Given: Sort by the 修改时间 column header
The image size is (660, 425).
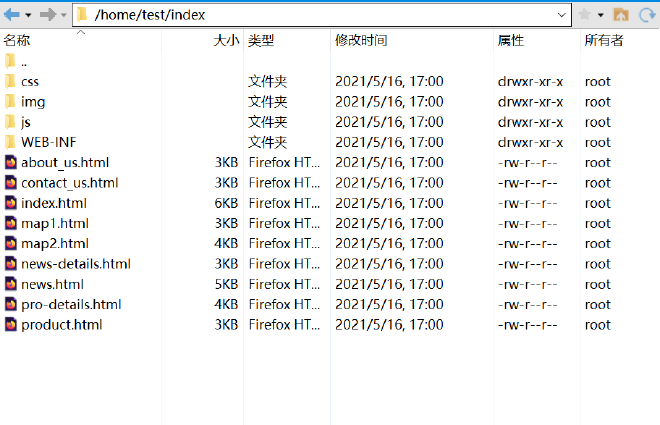Looking at the screenshot, I should click(361, 40).
